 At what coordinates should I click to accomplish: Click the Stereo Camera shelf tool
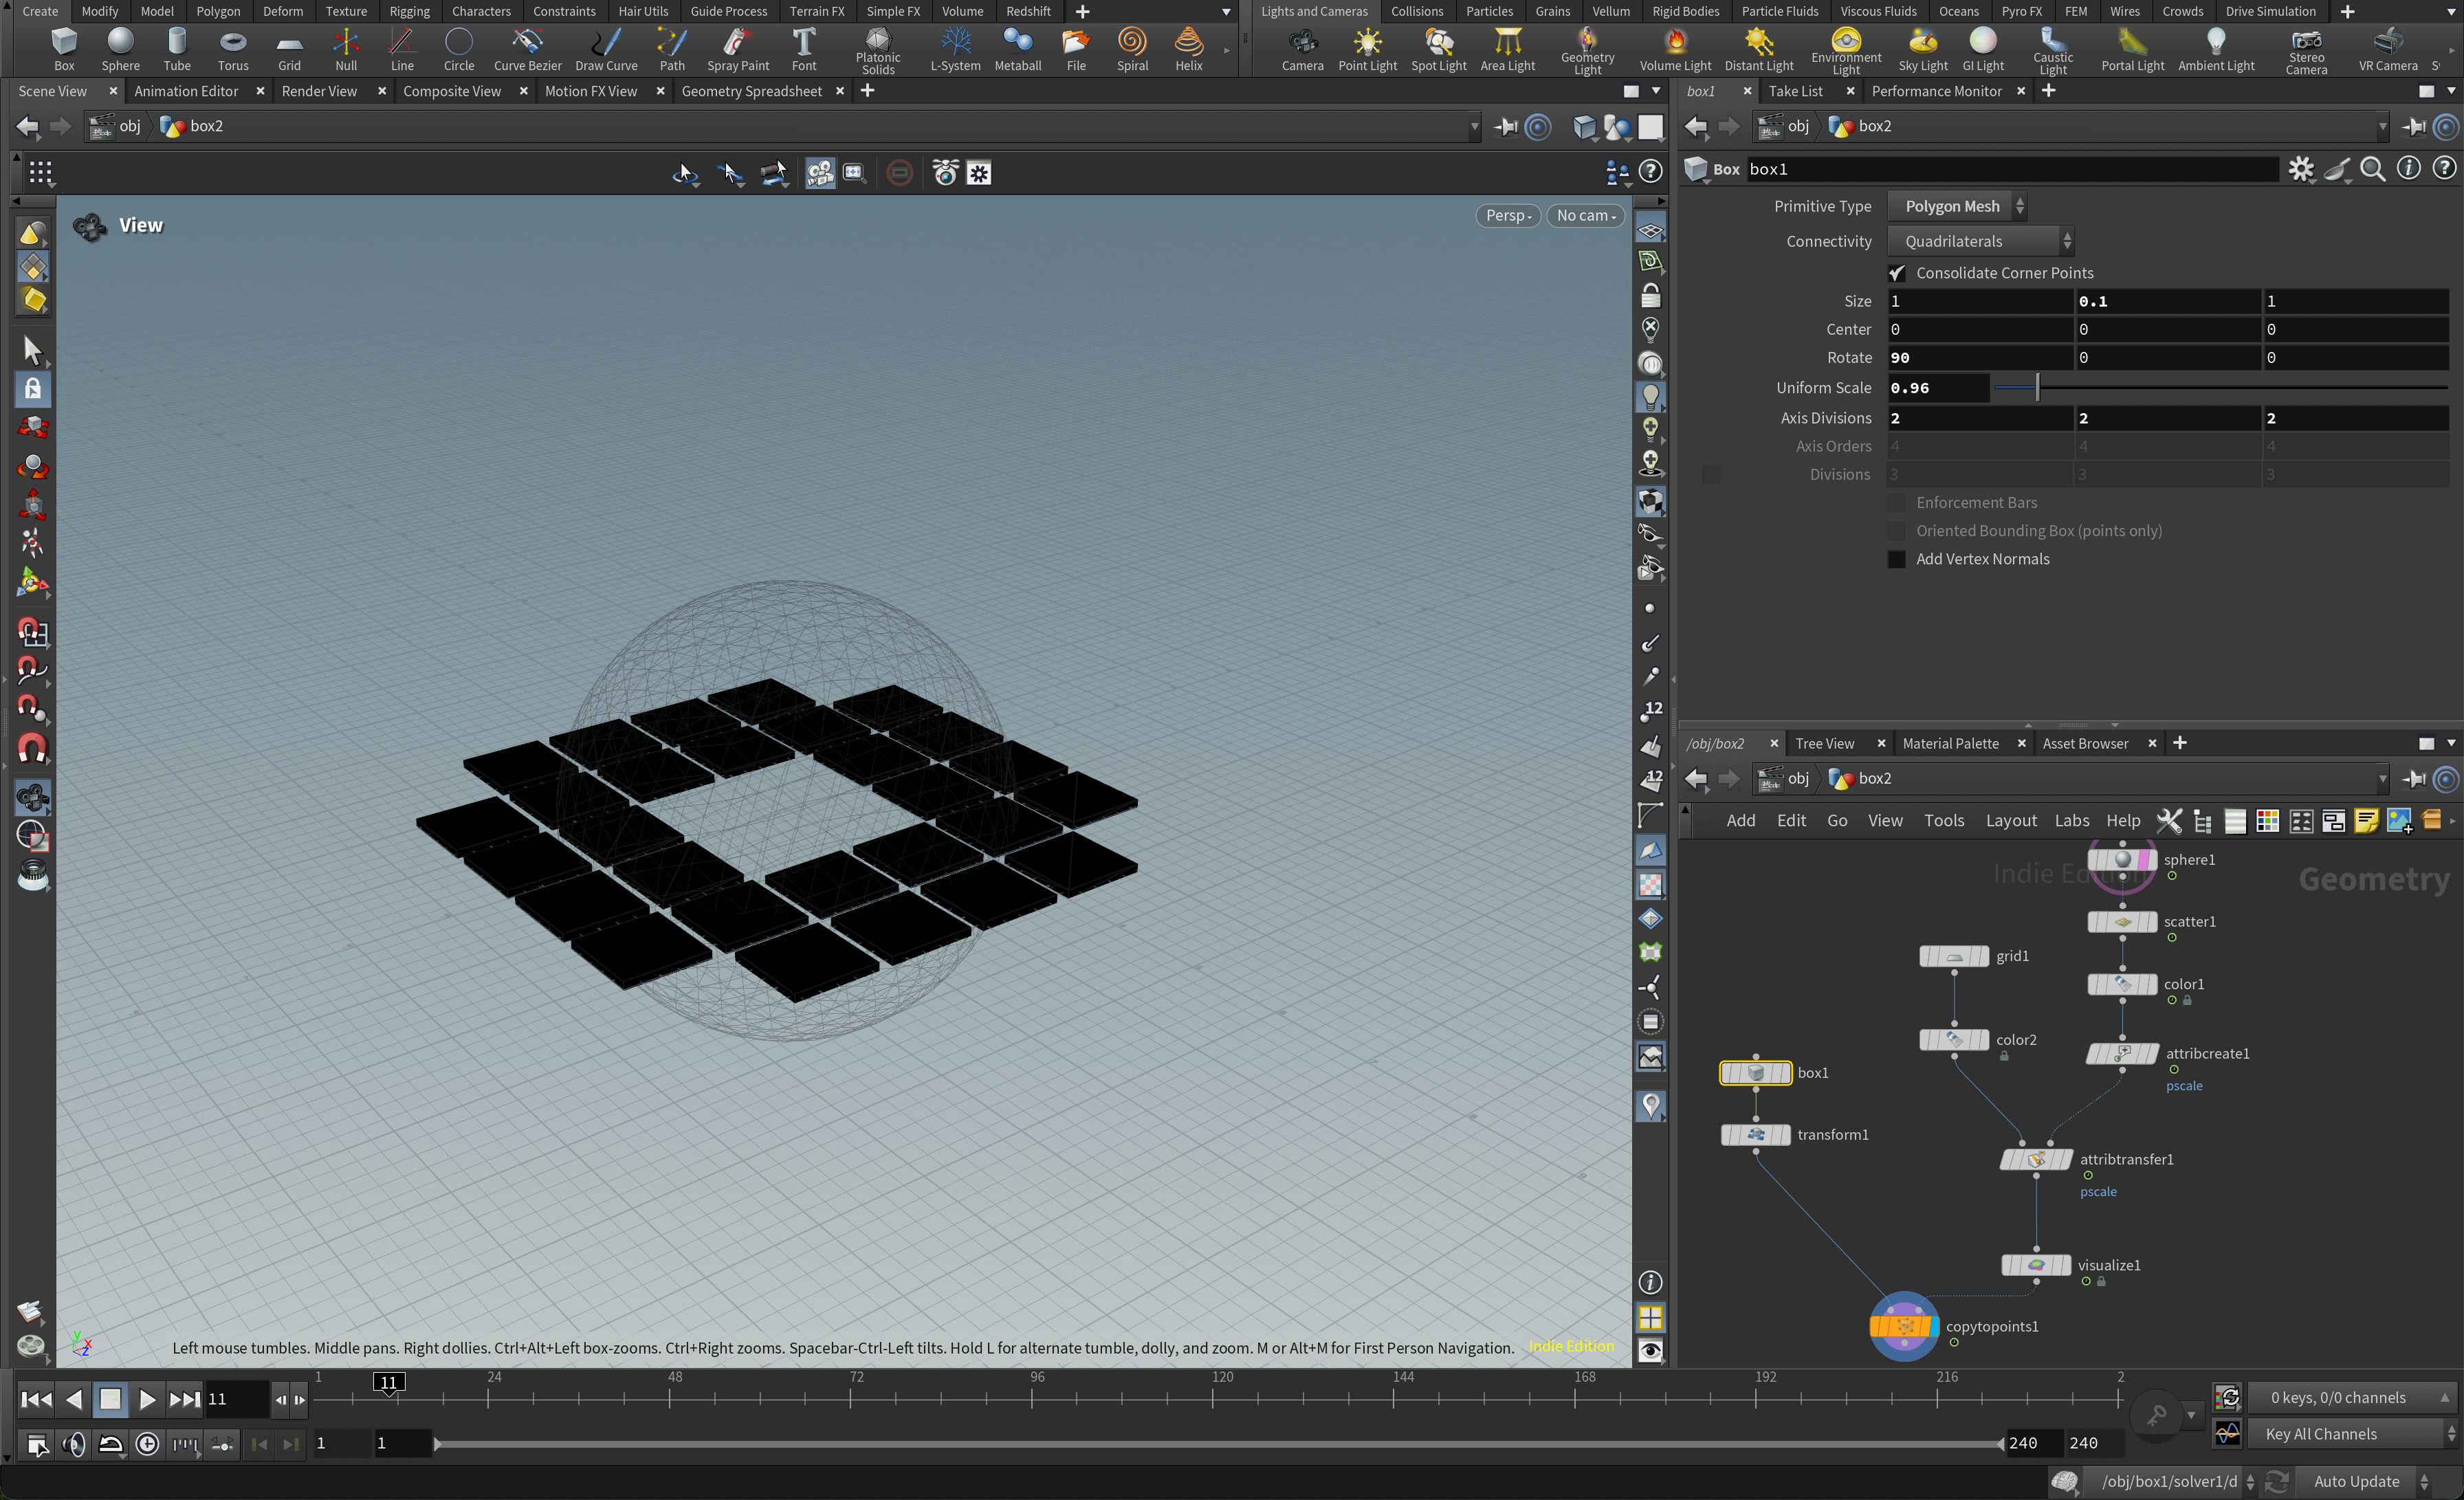click(2306, 50)
